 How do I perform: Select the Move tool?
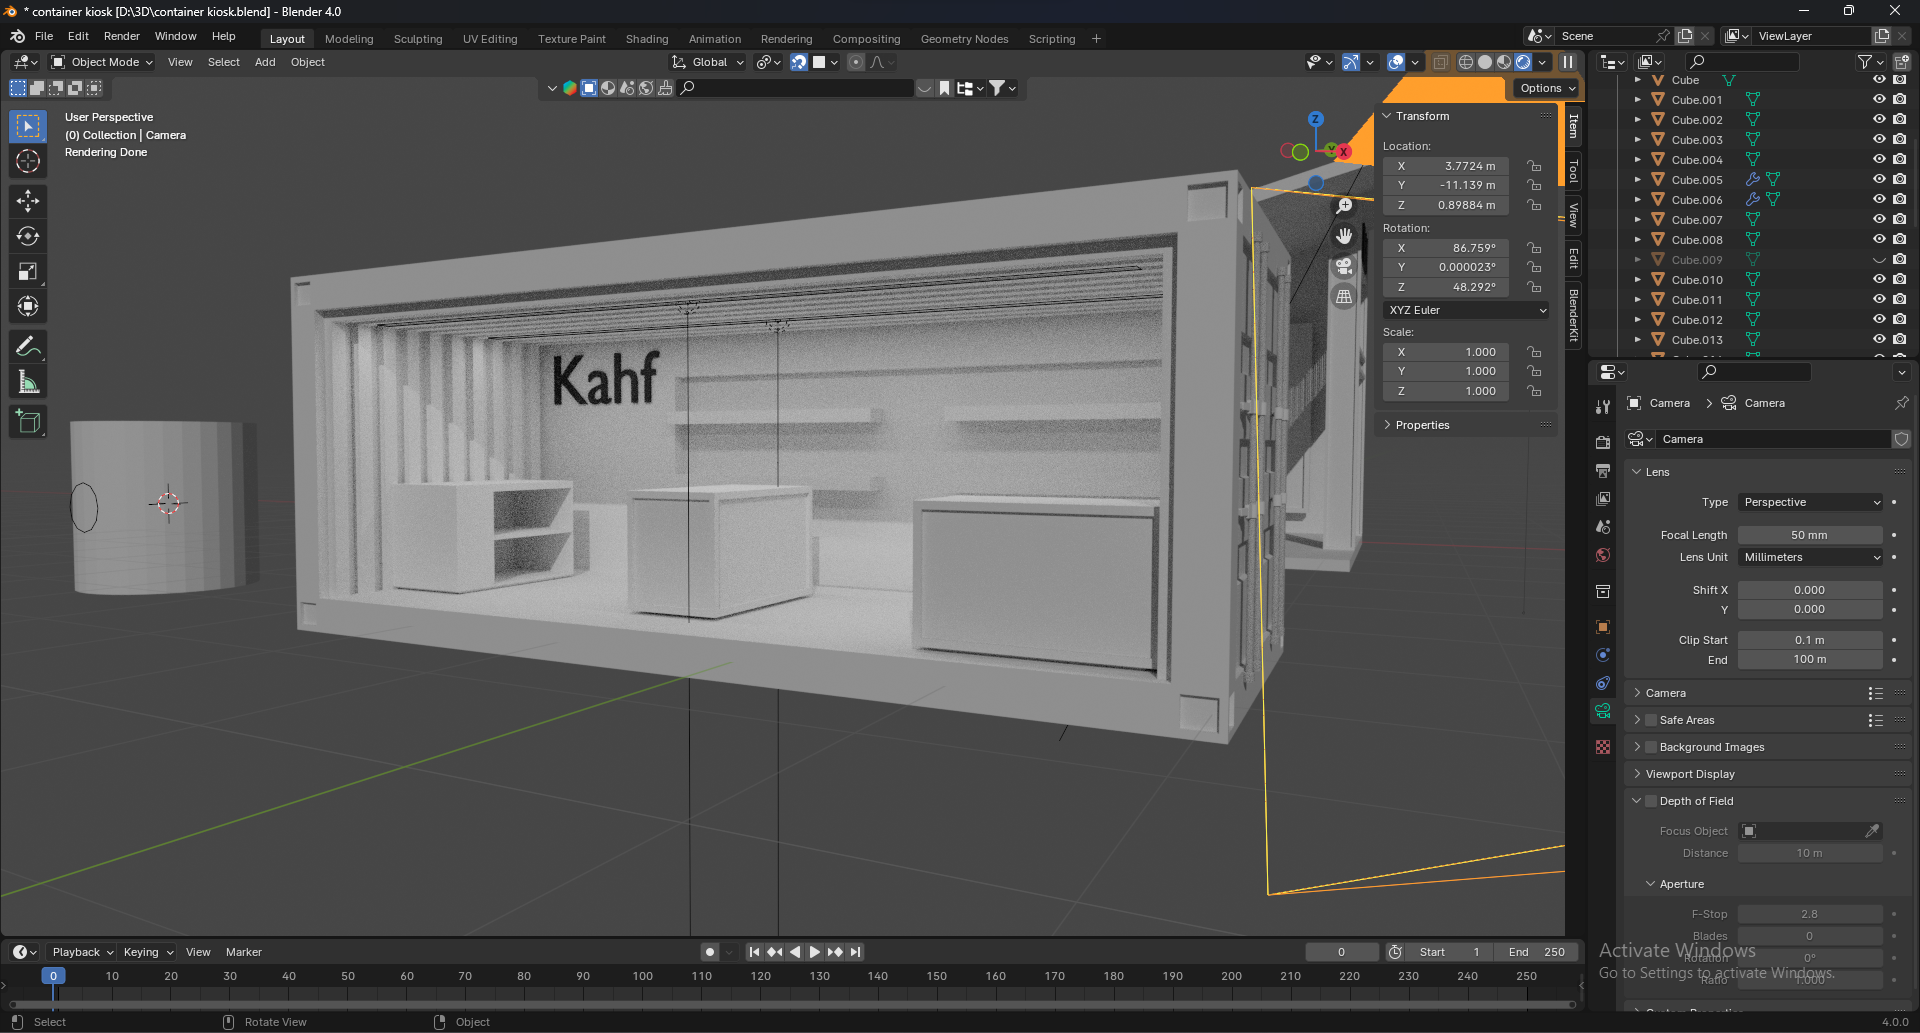coord(28,201)
